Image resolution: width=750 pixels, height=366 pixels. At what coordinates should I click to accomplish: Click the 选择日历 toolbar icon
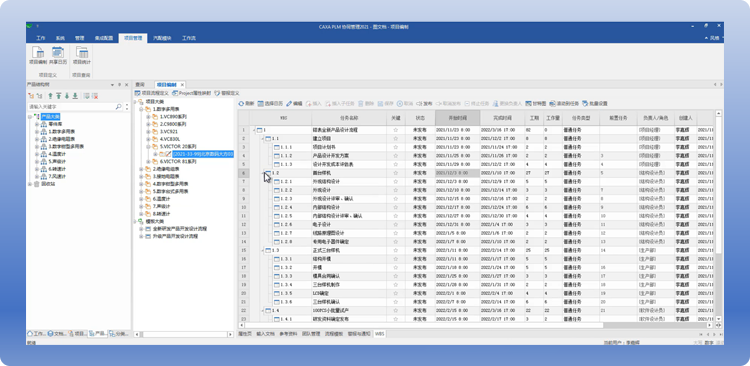click(270, 103)
